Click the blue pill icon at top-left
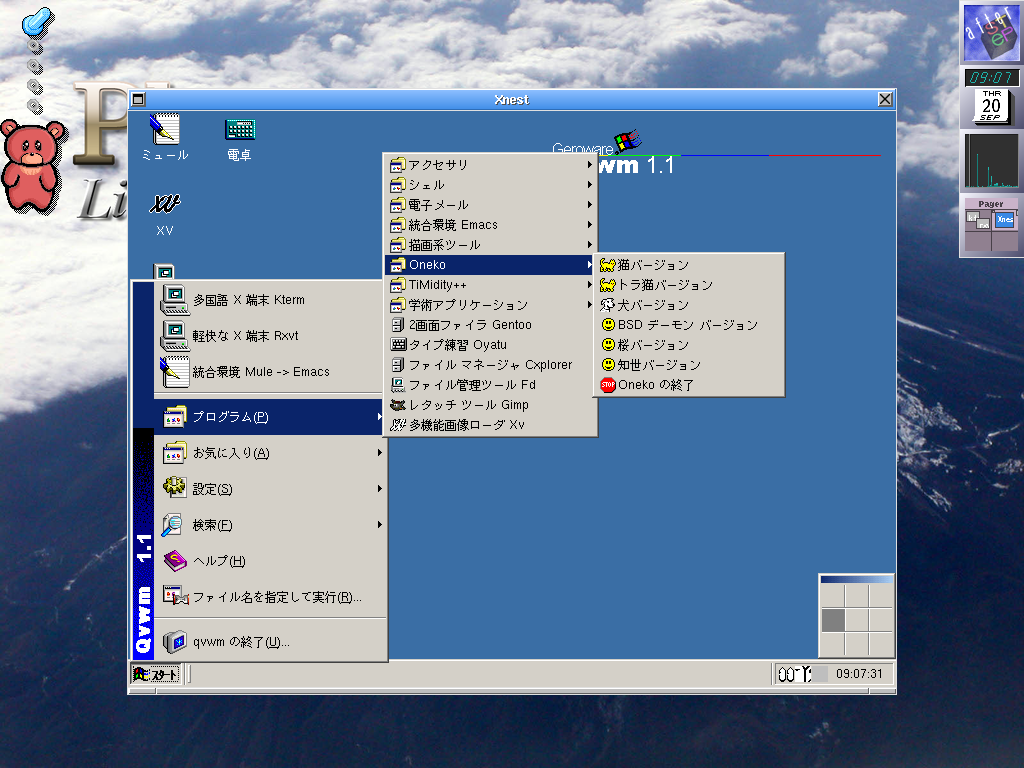 (x=38, y=22)
